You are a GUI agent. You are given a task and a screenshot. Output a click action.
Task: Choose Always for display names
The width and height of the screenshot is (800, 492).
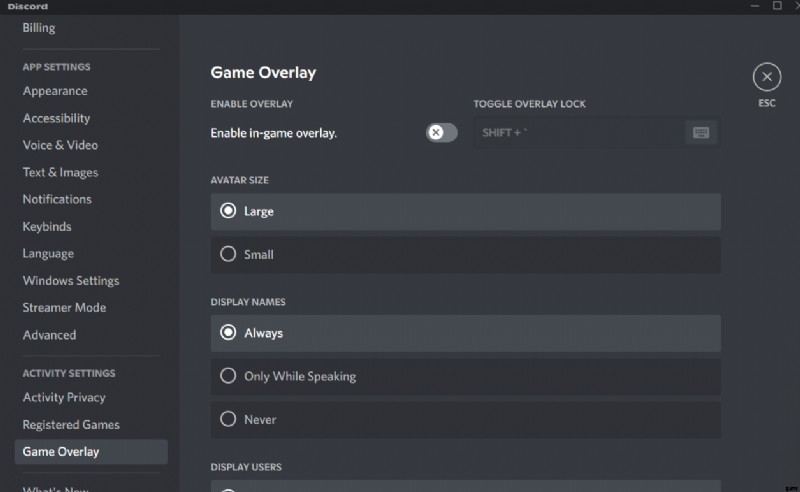click(x=465, y=333)
